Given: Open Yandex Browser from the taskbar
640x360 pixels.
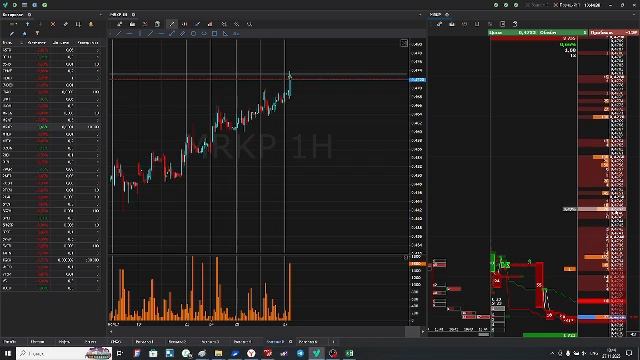Looking at the screenshot, I should pos(251,353).
